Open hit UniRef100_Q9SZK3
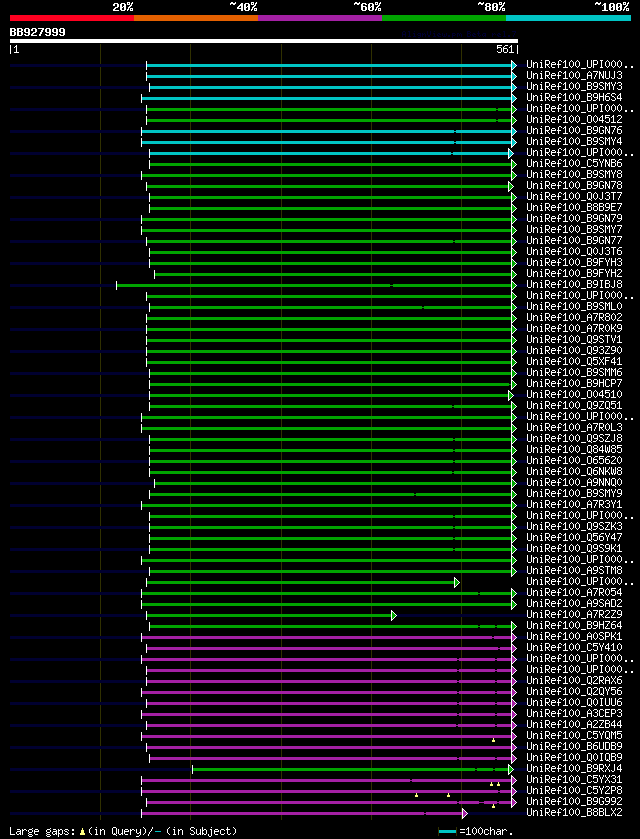This screenshot has width=640, height=839. [574, 527]
